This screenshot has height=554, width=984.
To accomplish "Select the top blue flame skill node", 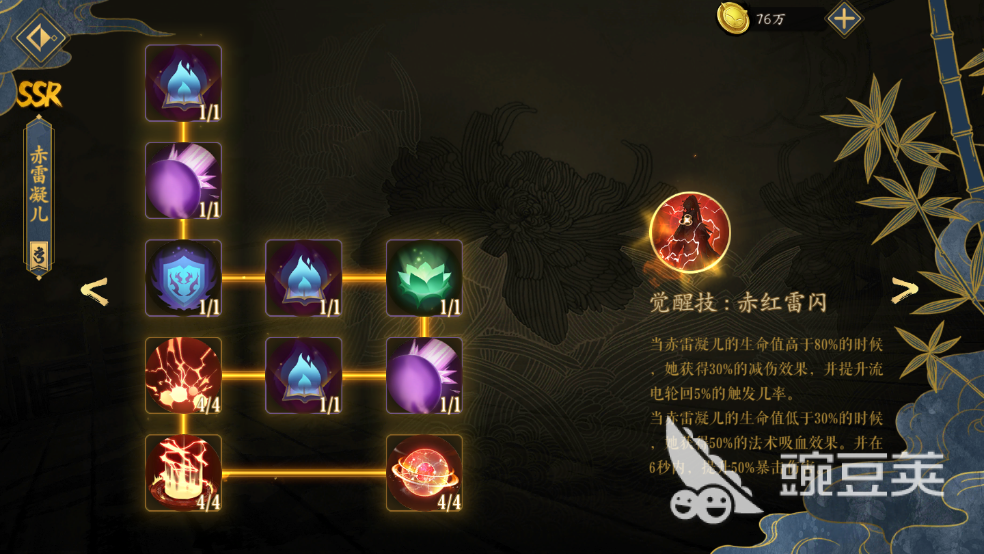I will (x=183, y=83).
